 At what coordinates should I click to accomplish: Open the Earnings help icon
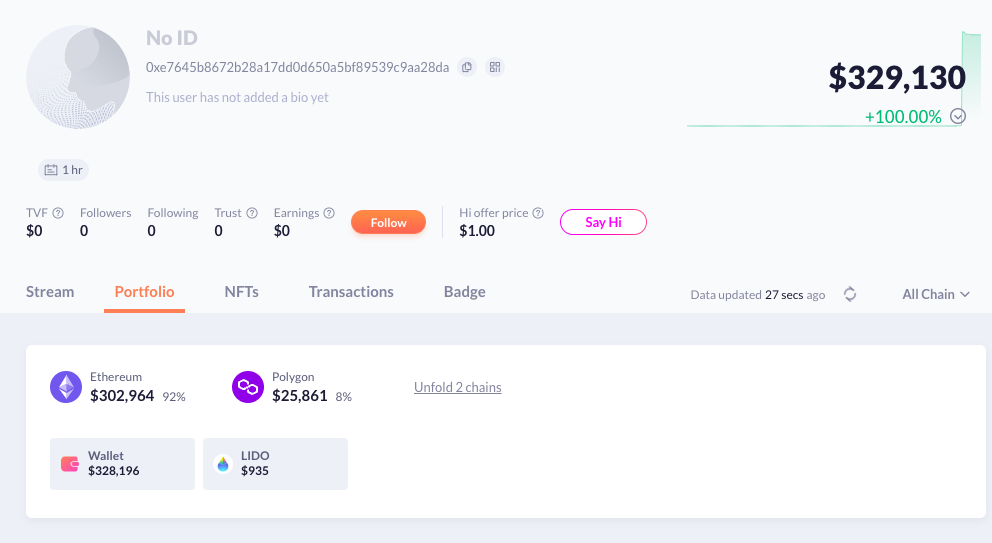(329, 213)
